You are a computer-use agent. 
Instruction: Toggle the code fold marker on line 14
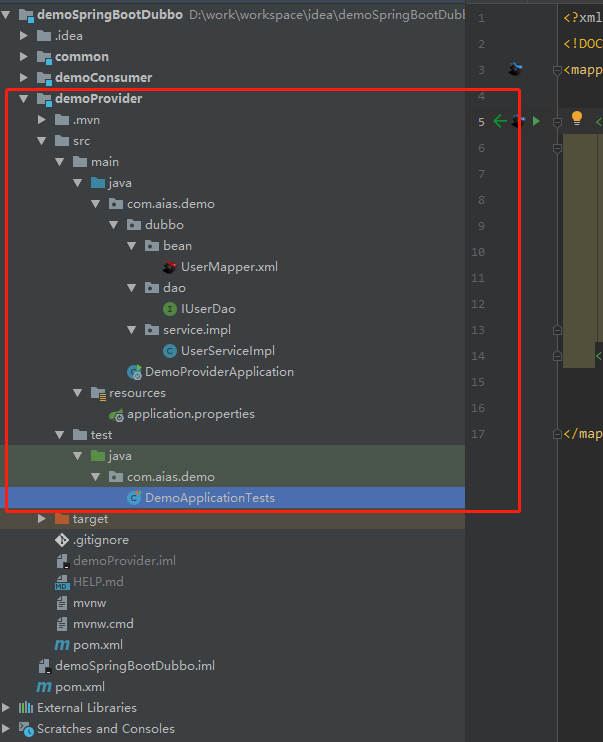(557, 356)
